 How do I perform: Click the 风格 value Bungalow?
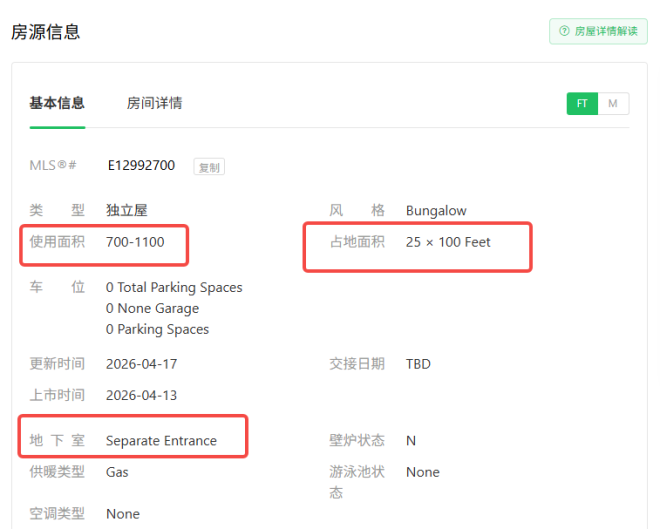436,211
